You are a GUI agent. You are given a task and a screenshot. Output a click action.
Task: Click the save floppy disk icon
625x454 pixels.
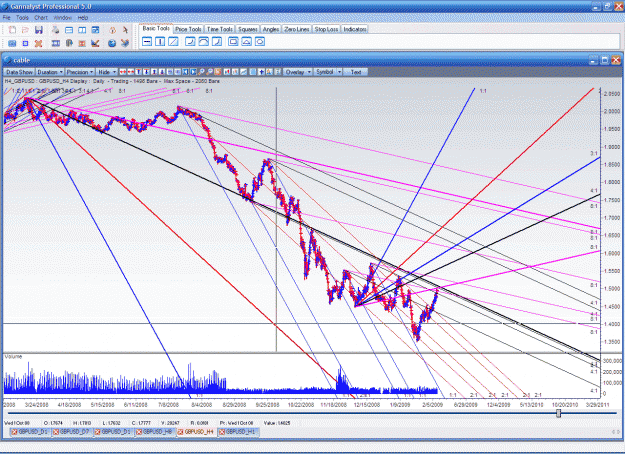[39, 30]
